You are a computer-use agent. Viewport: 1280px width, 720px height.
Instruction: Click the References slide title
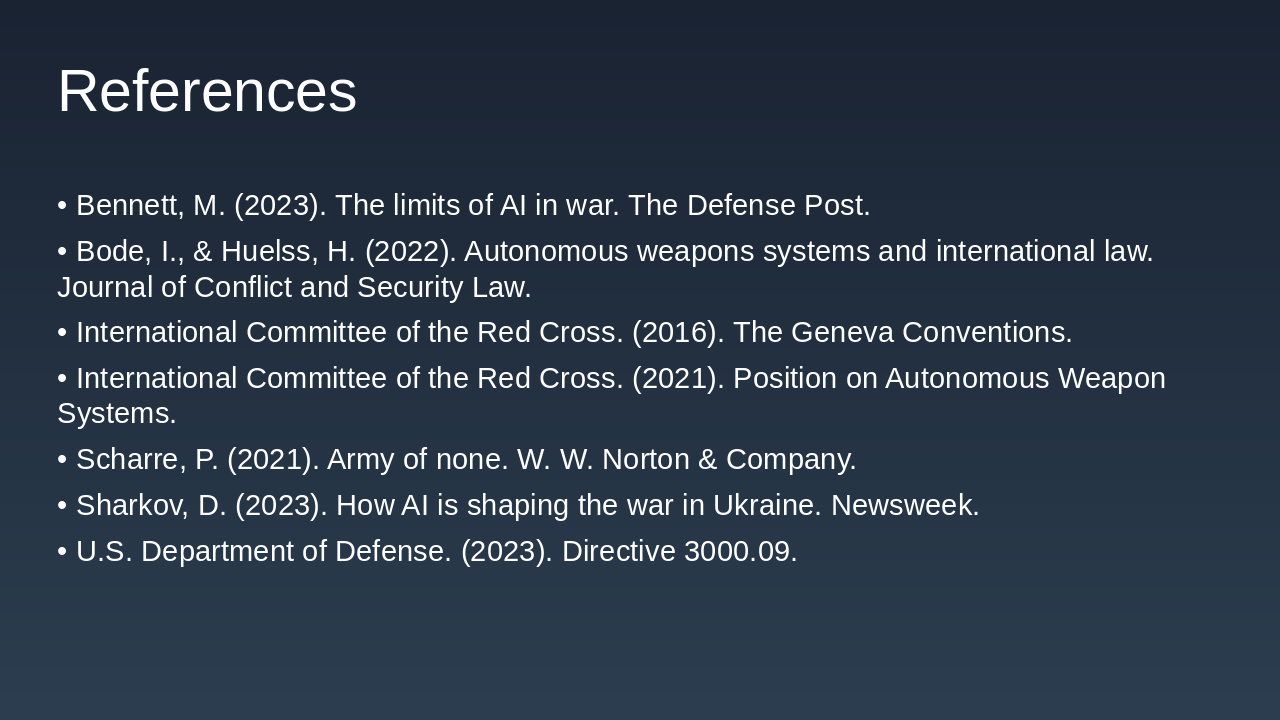point(207,91)
